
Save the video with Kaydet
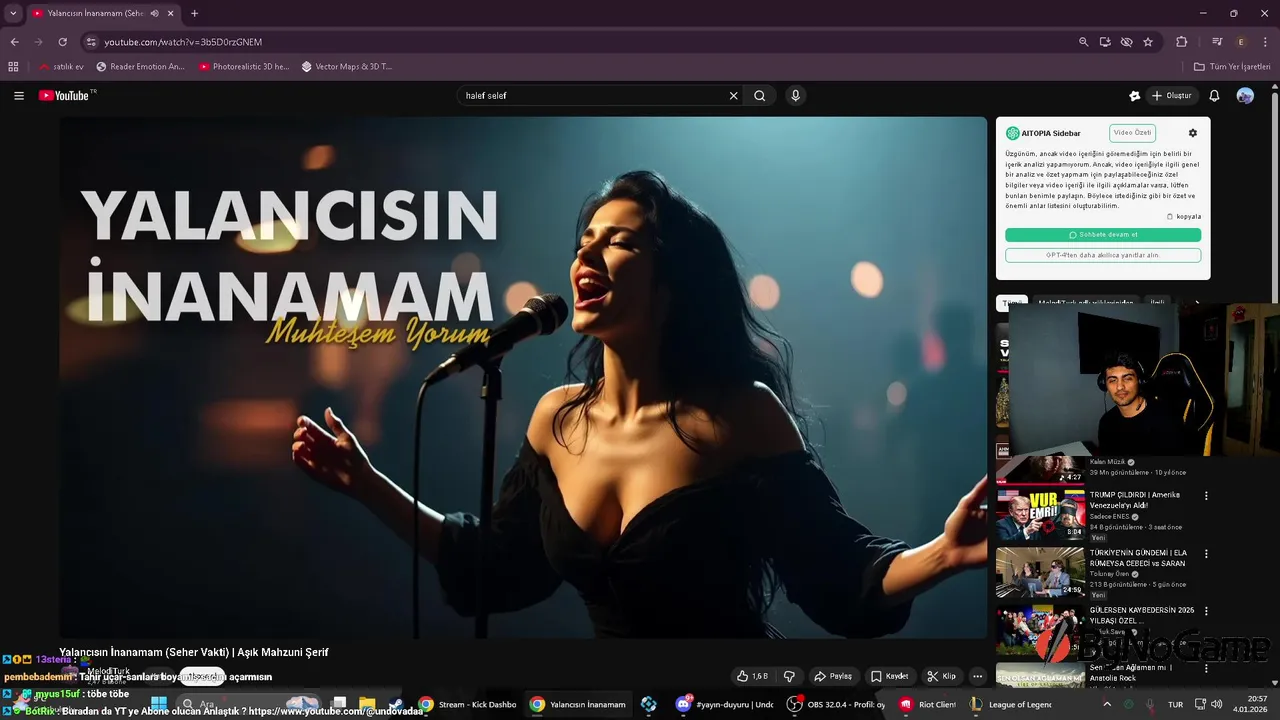(889, 676)
